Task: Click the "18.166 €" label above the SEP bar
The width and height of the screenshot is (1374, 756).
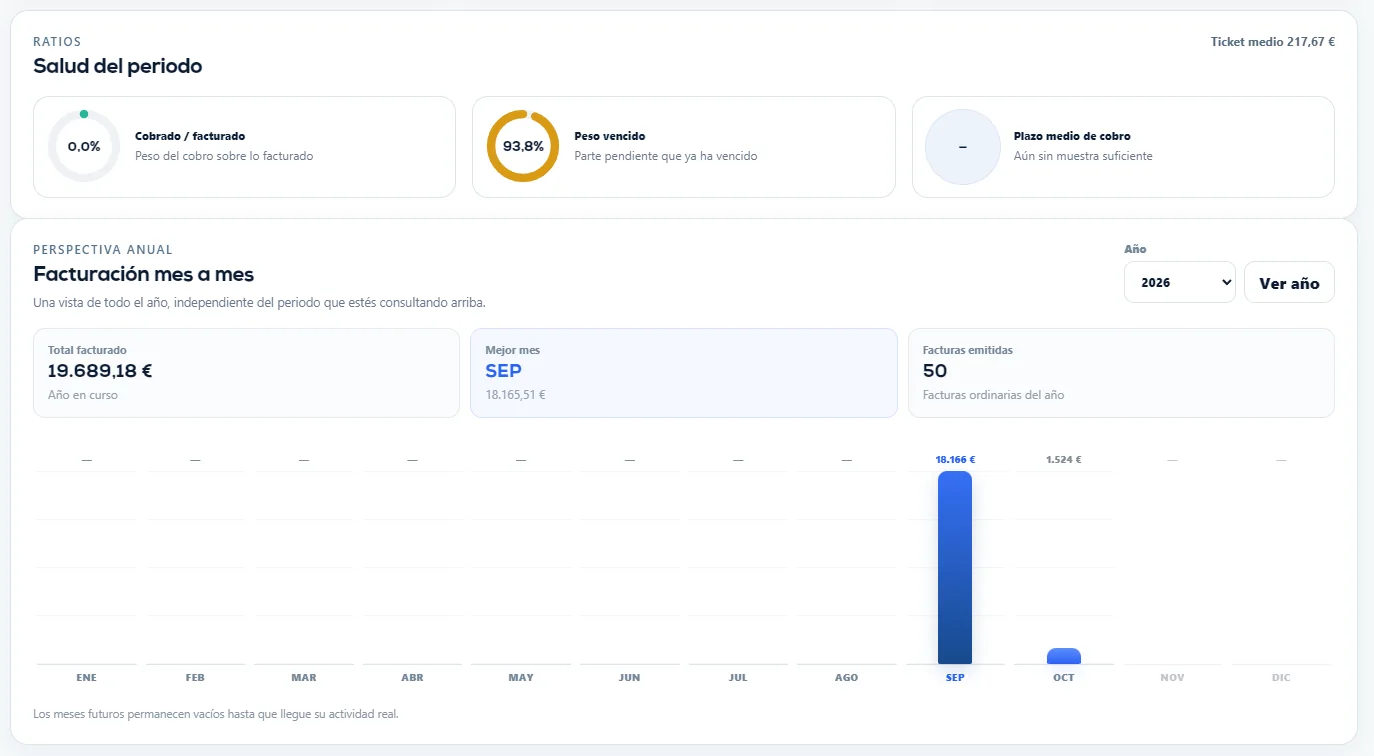Action: (955, 460)
